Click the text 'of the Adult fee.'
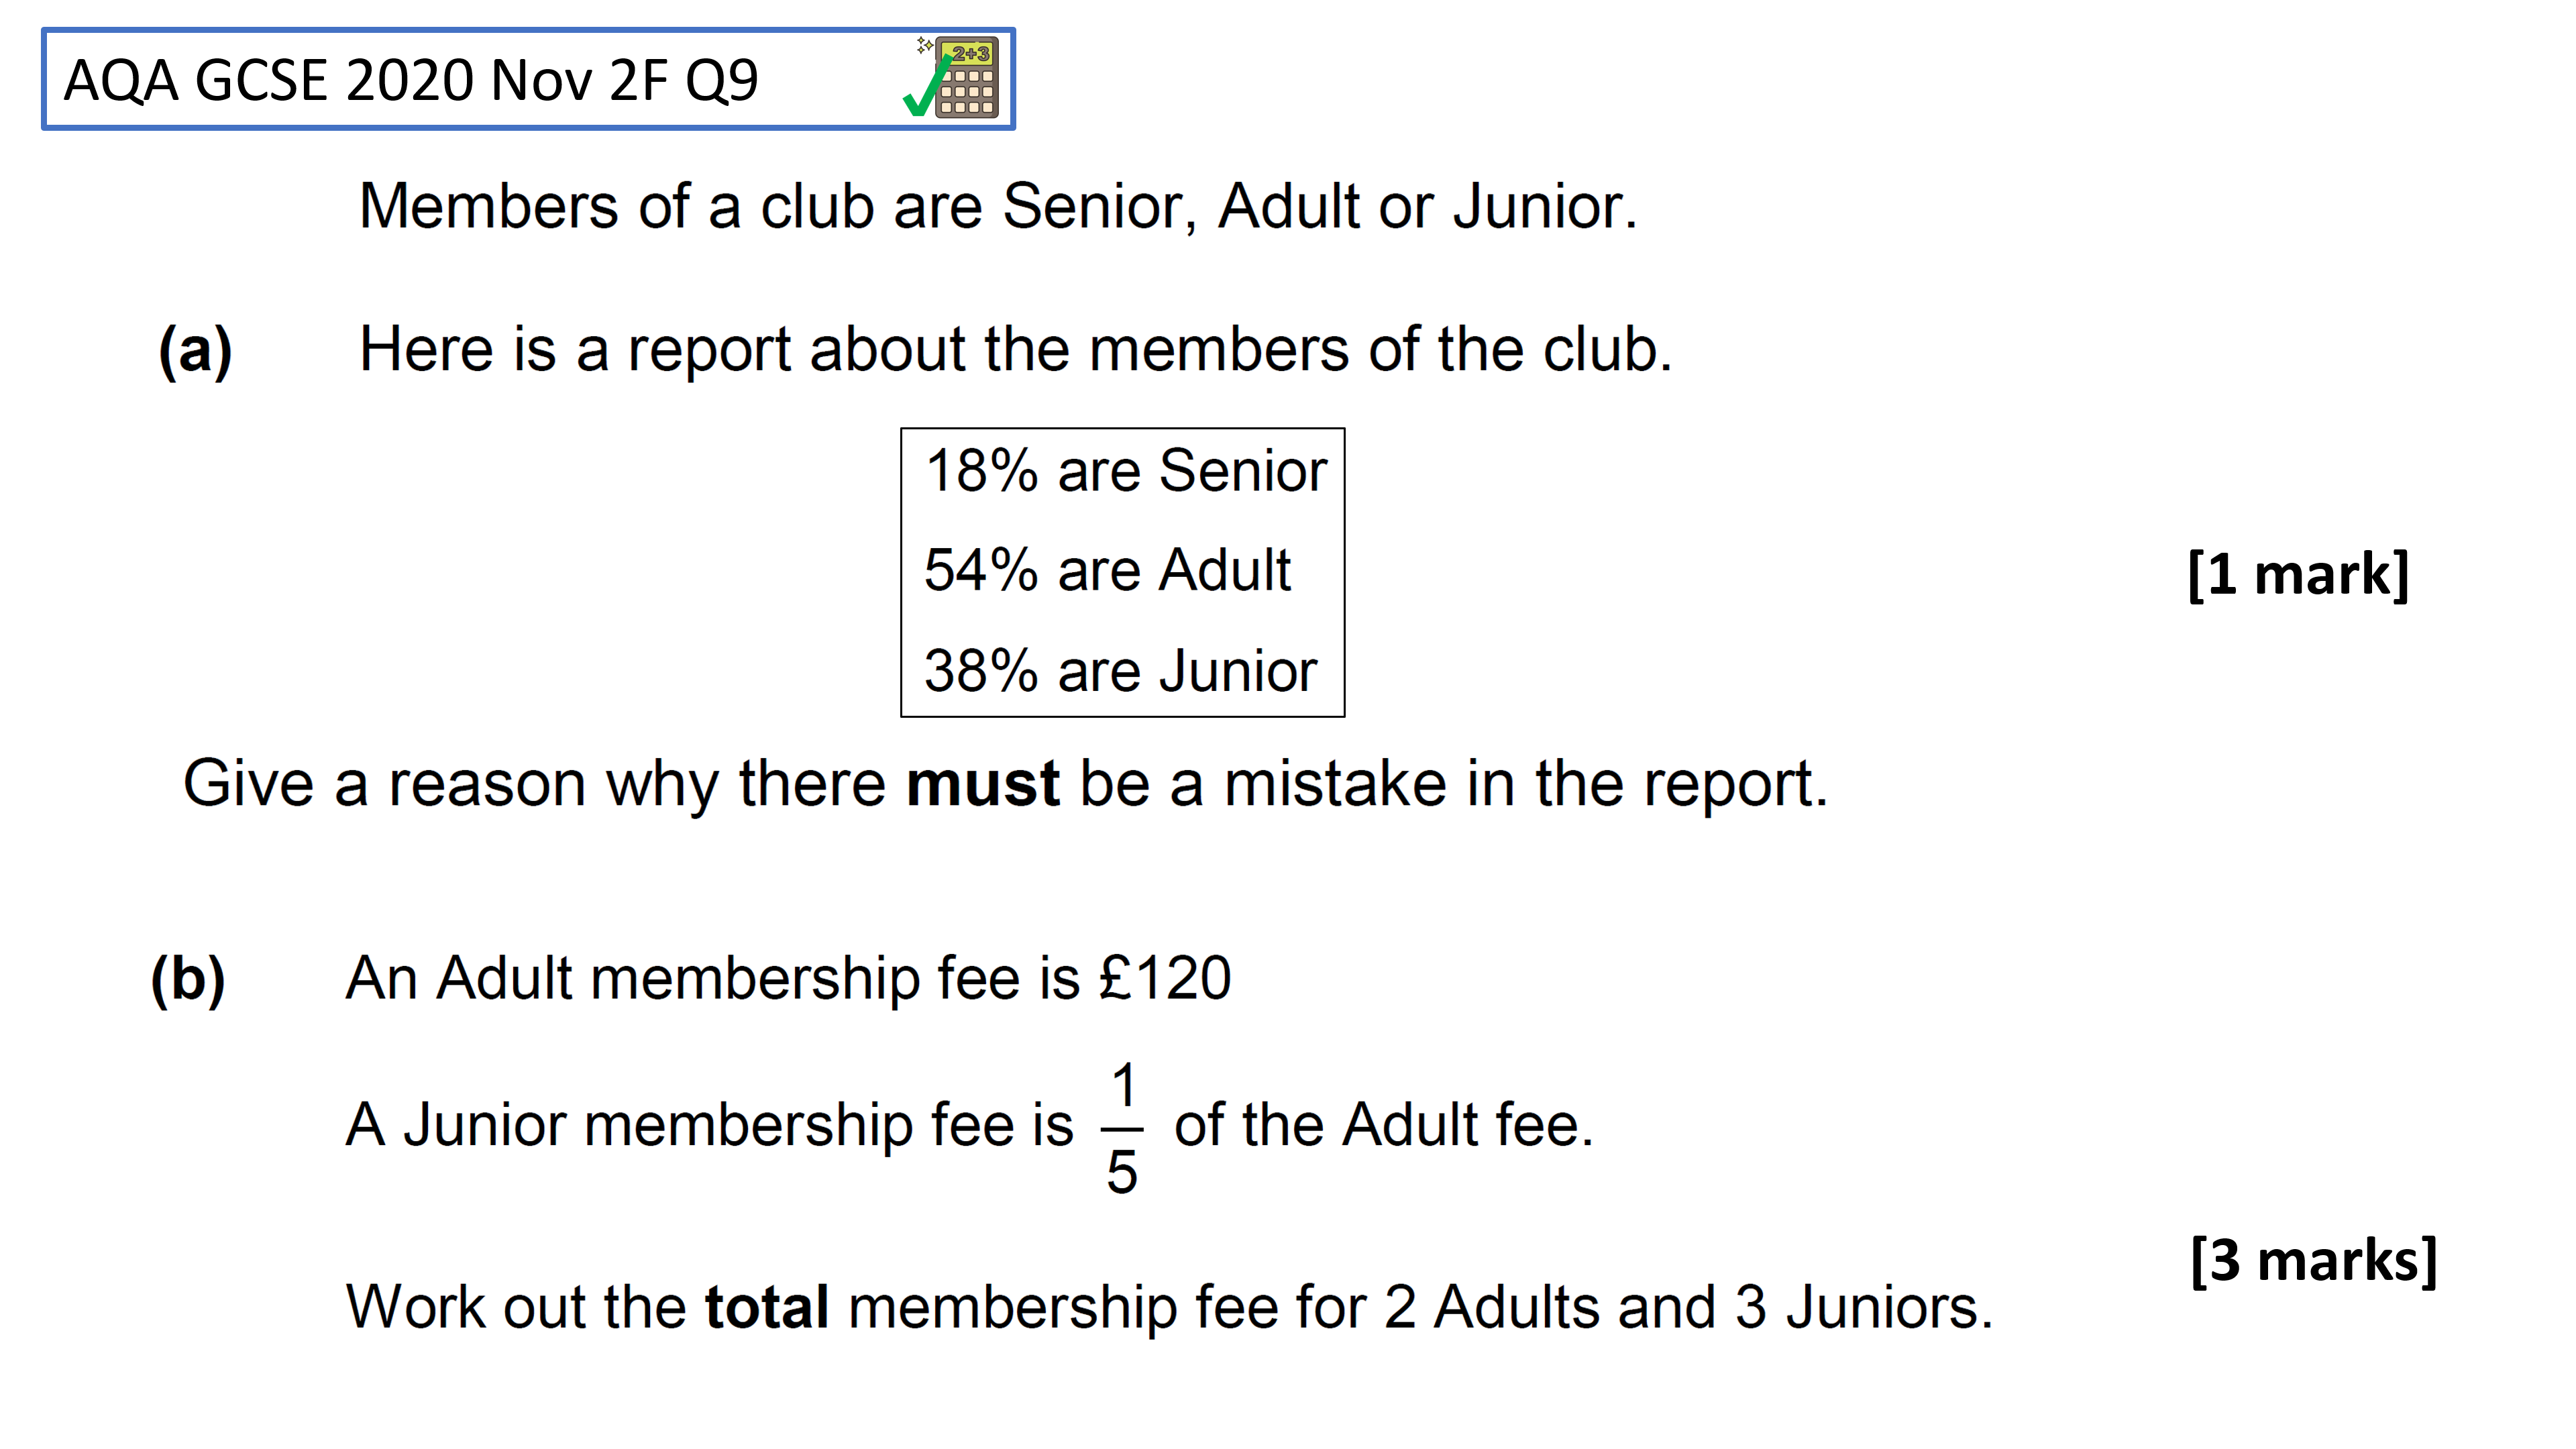 (1384, 1125)
